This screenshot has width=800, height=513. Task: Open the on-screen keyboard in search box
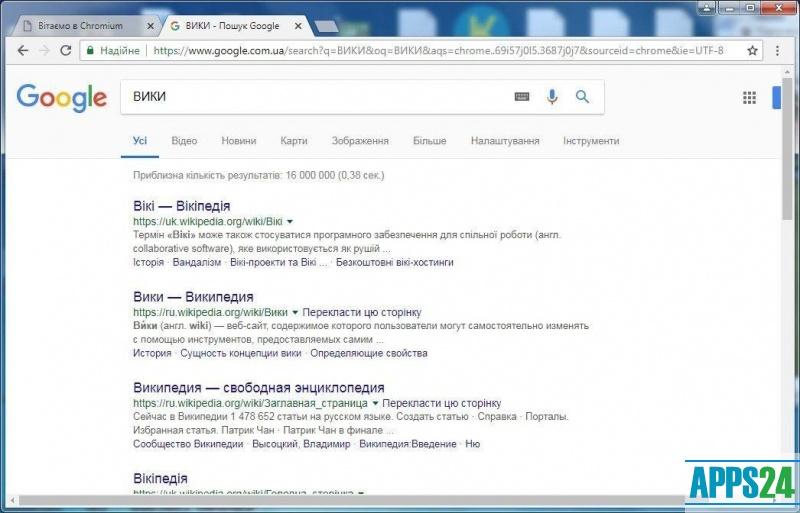click(x=522, y=97)
